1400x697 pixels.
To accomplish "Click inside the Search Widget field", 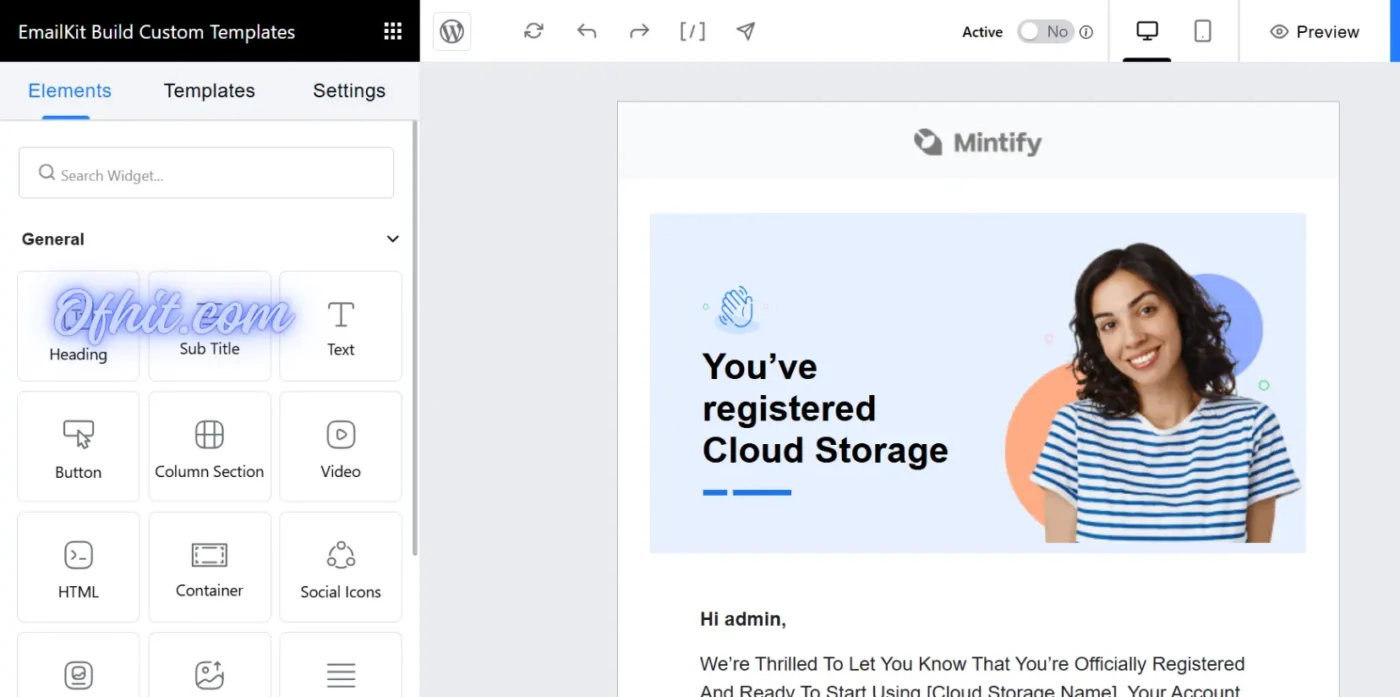I will tap(205, 173).
